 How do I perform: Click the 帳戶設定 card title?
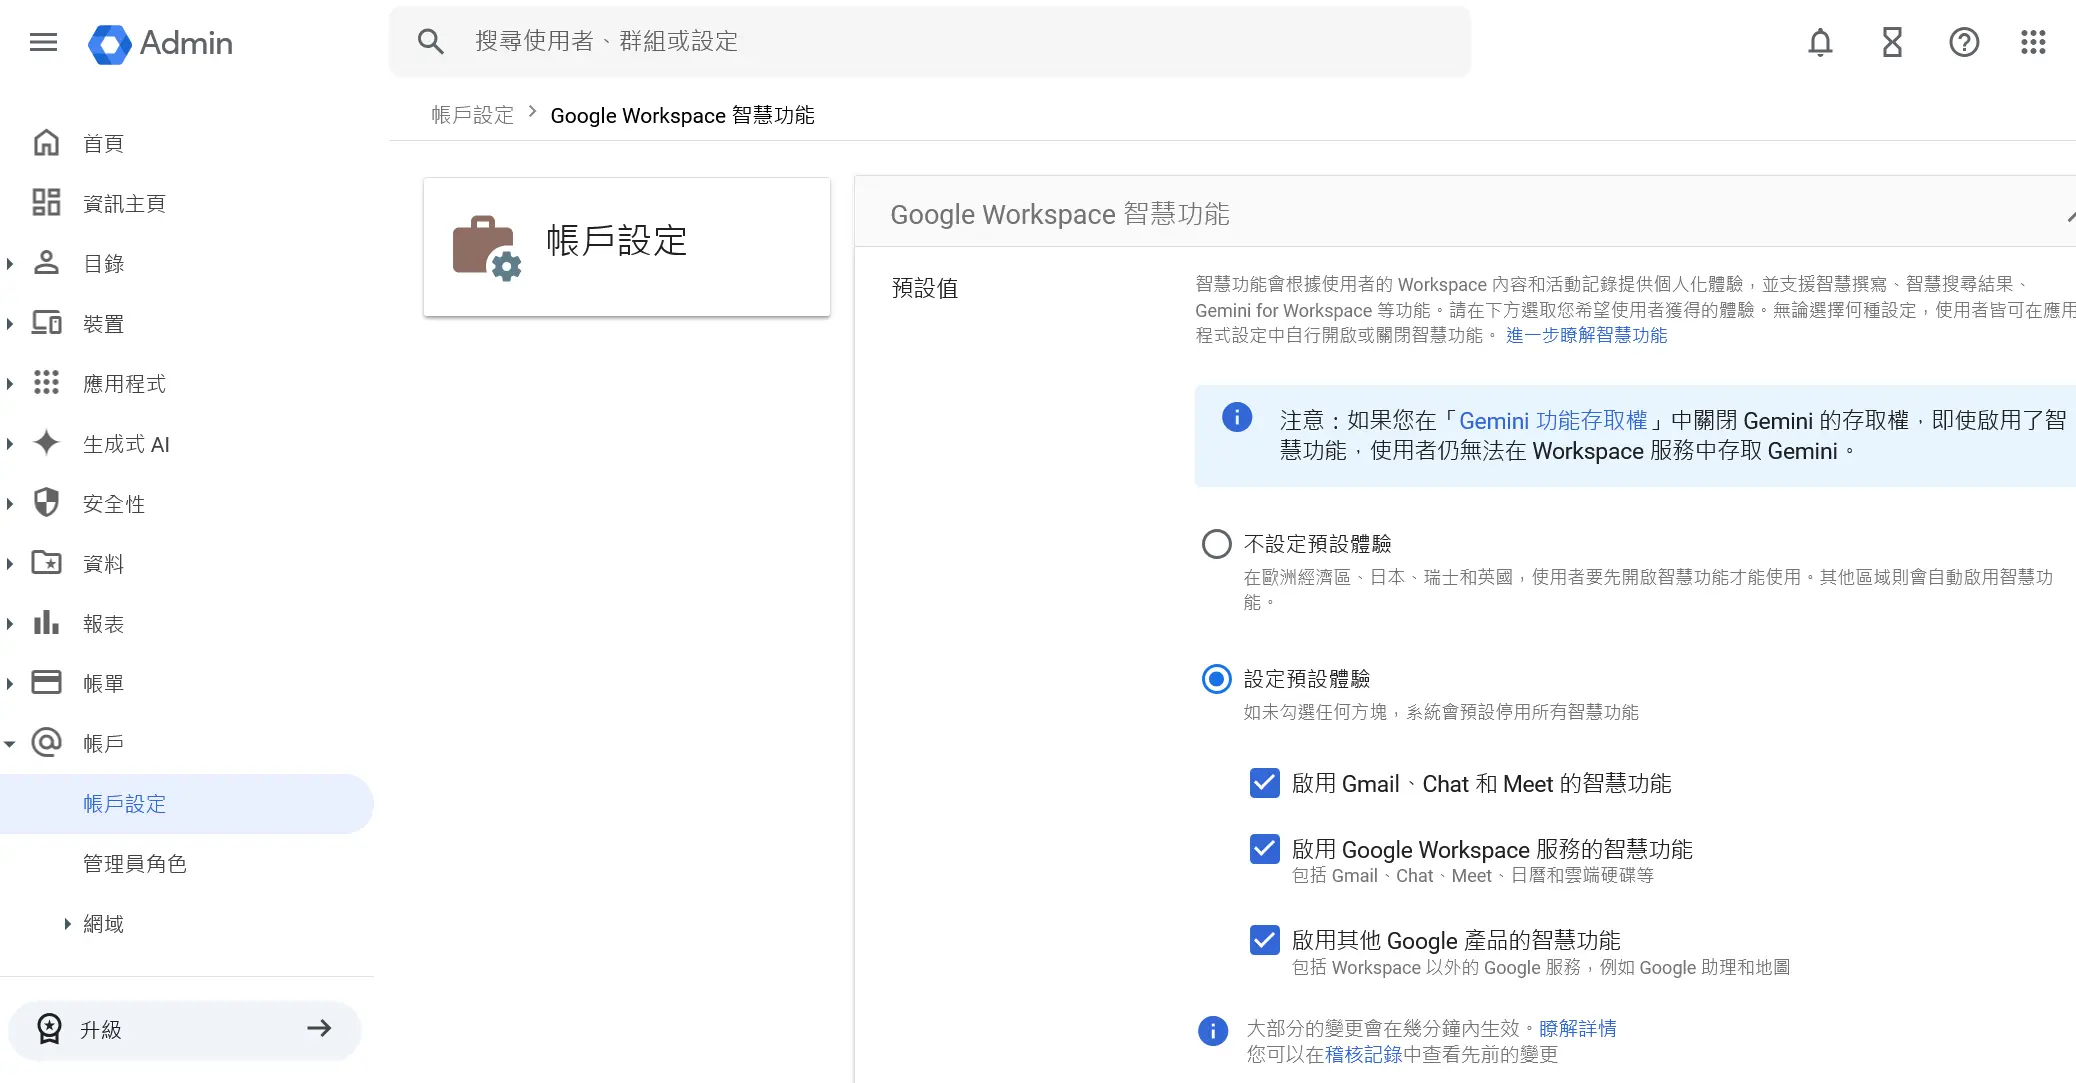coord(617,241)
